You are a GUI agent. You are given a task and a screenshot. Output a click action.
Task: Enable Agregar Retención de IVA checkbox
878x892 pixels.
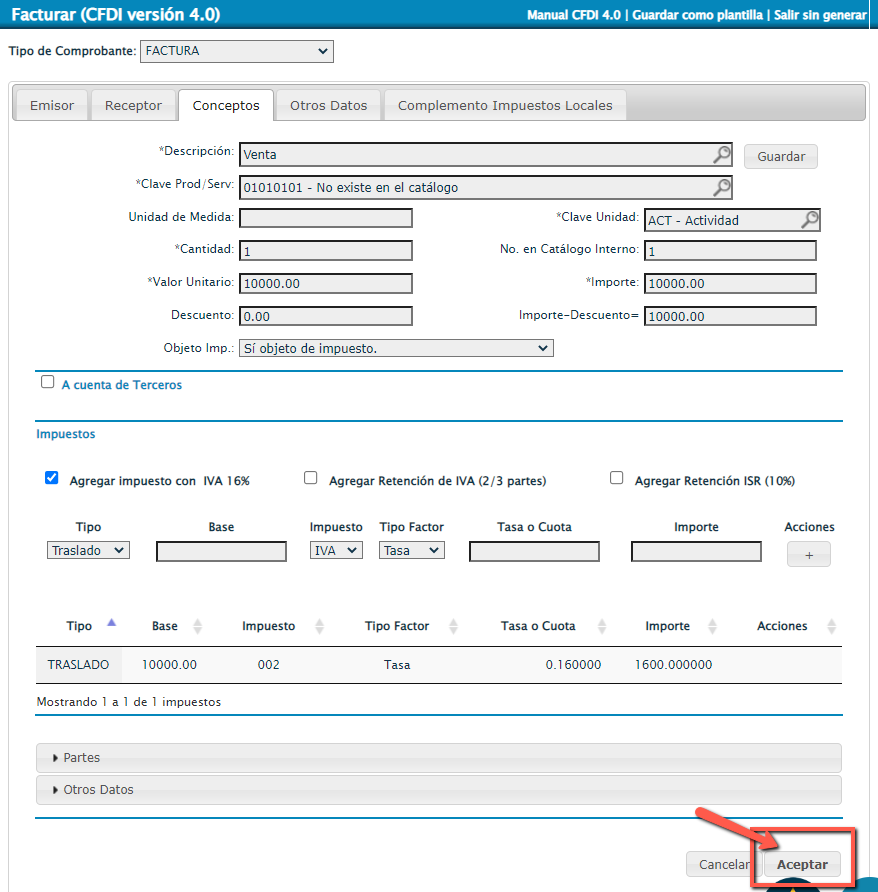311,478
